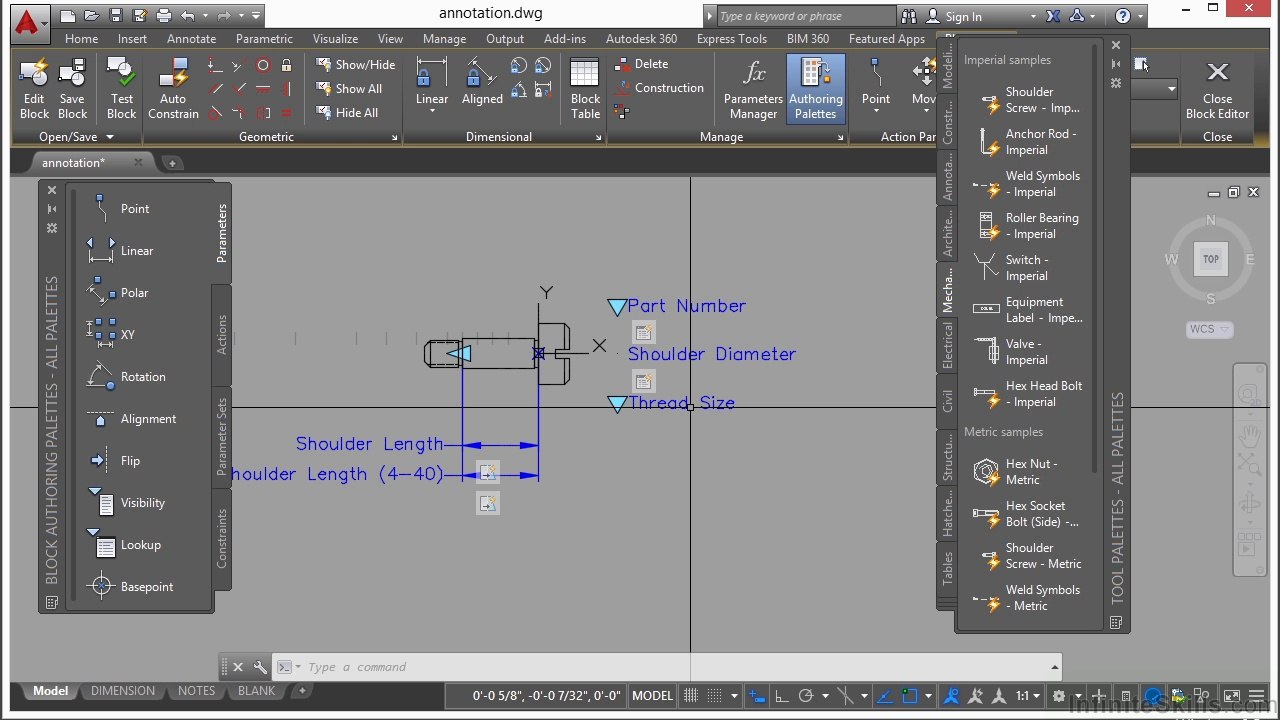
Task: Close the annotation drawing file tab
Action: point(138,162)
